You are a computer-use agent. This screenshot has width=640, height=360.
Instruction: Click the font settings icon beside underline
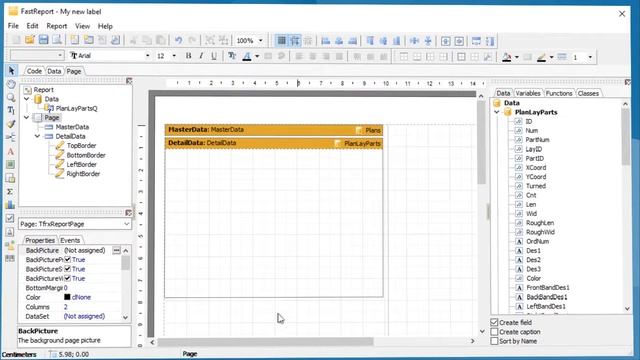coord(232,56)
